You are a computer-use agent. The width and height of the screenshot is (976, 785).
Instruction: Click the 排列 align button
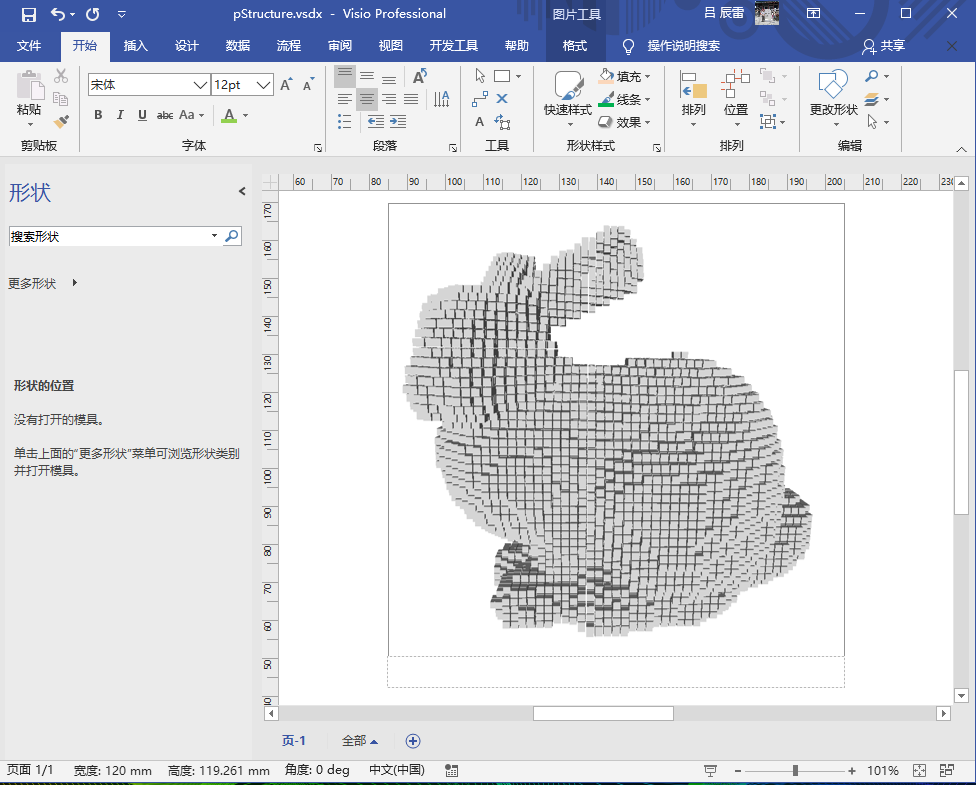point(693,98)
